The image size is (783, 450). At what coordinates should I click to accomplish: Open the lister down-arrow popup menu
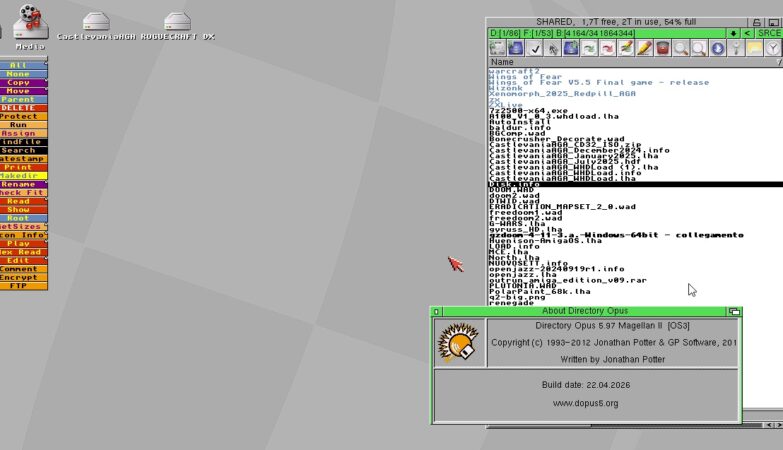click(x=734, y=34)
